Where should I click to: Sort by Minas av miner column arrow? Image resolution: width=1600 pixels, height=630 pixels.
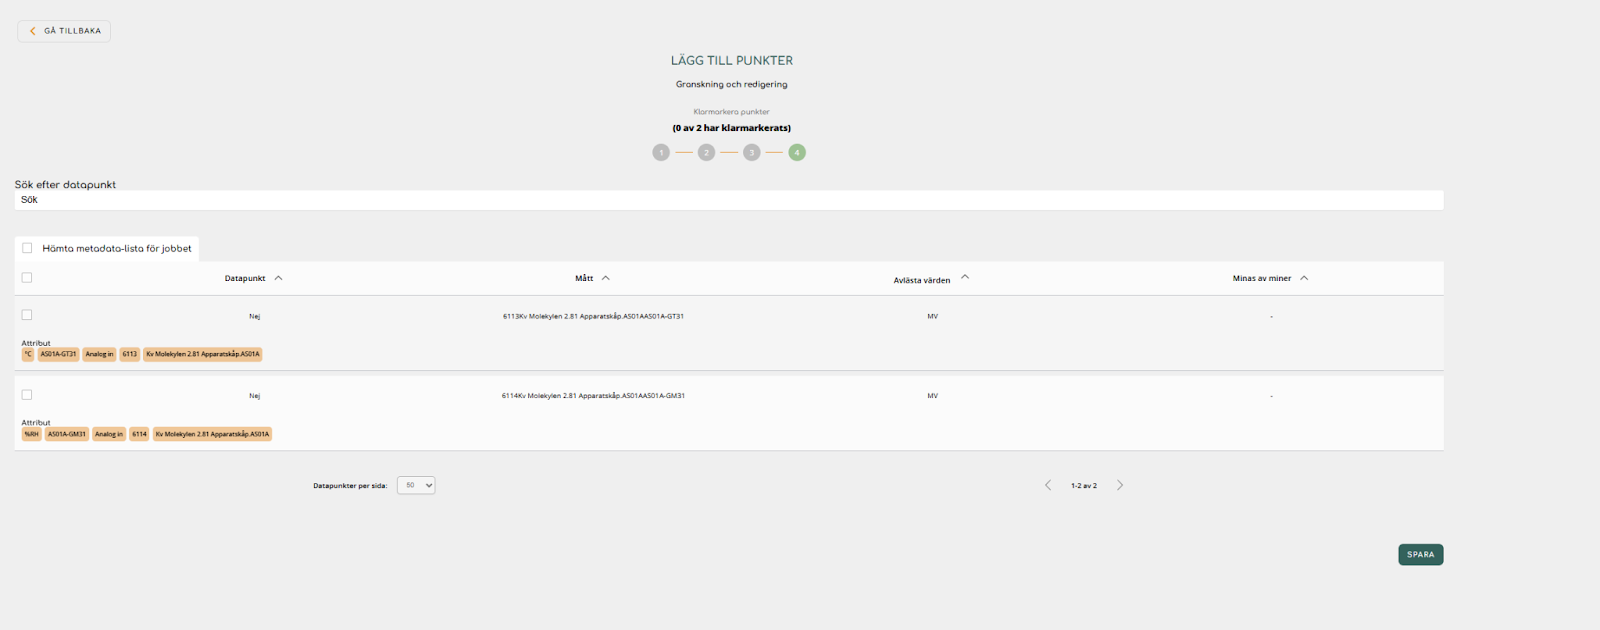1304,278
